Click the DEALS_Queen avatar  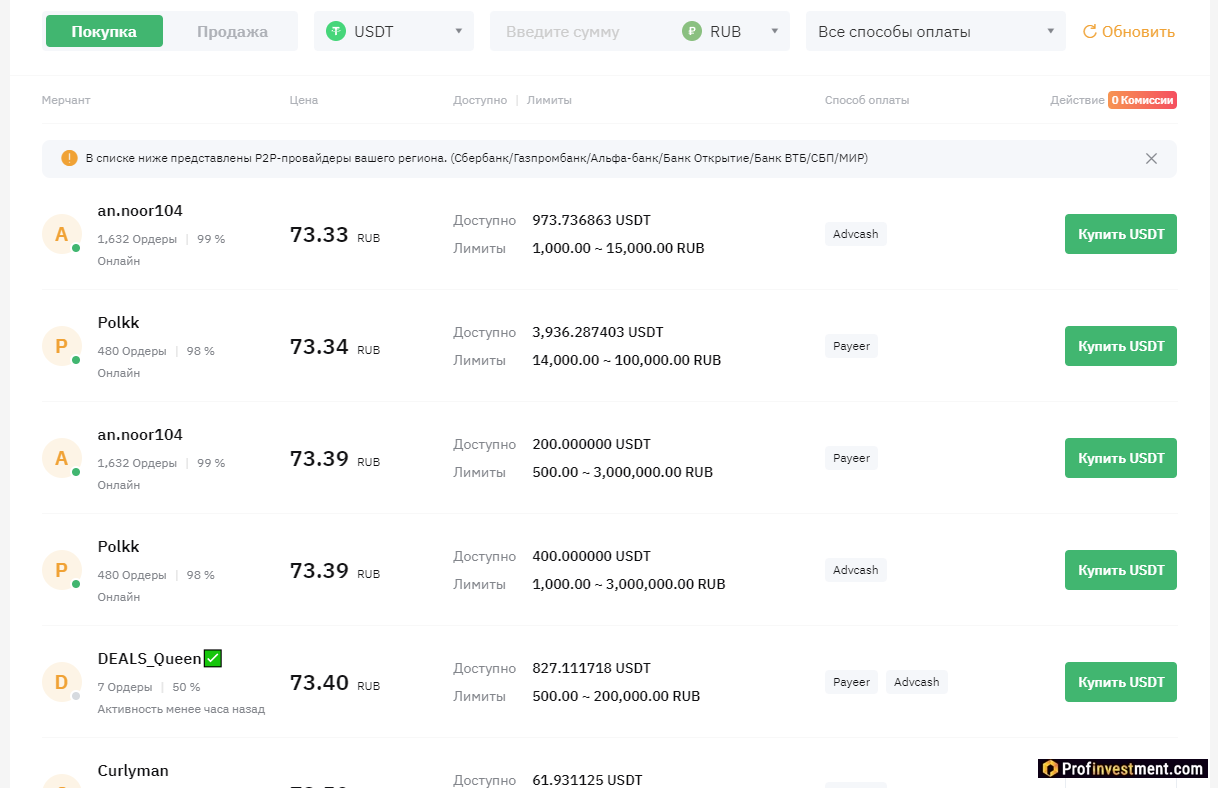click(61, 682)
